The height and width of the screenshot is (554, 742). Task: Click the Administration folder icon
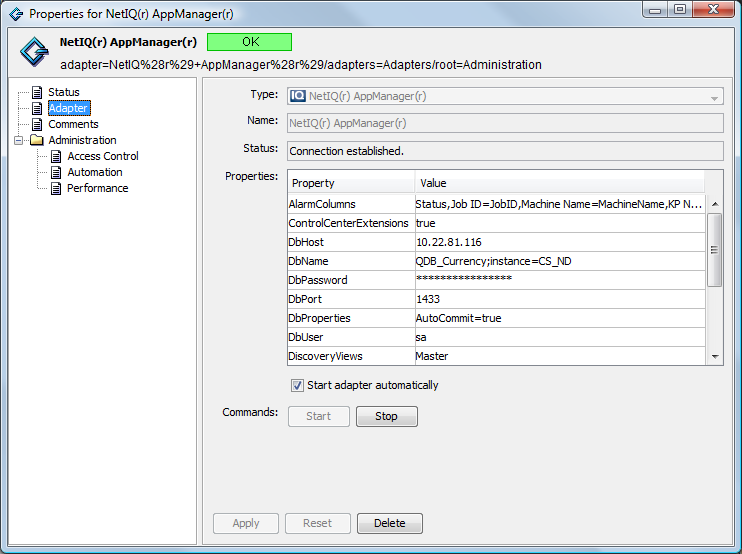point(37,140)
